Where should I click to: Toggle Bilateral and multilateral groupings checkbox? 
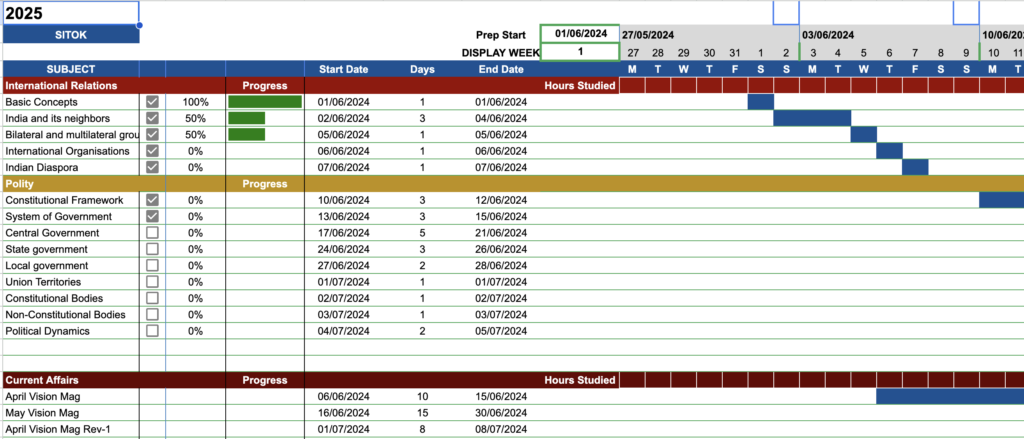[152, 135]
